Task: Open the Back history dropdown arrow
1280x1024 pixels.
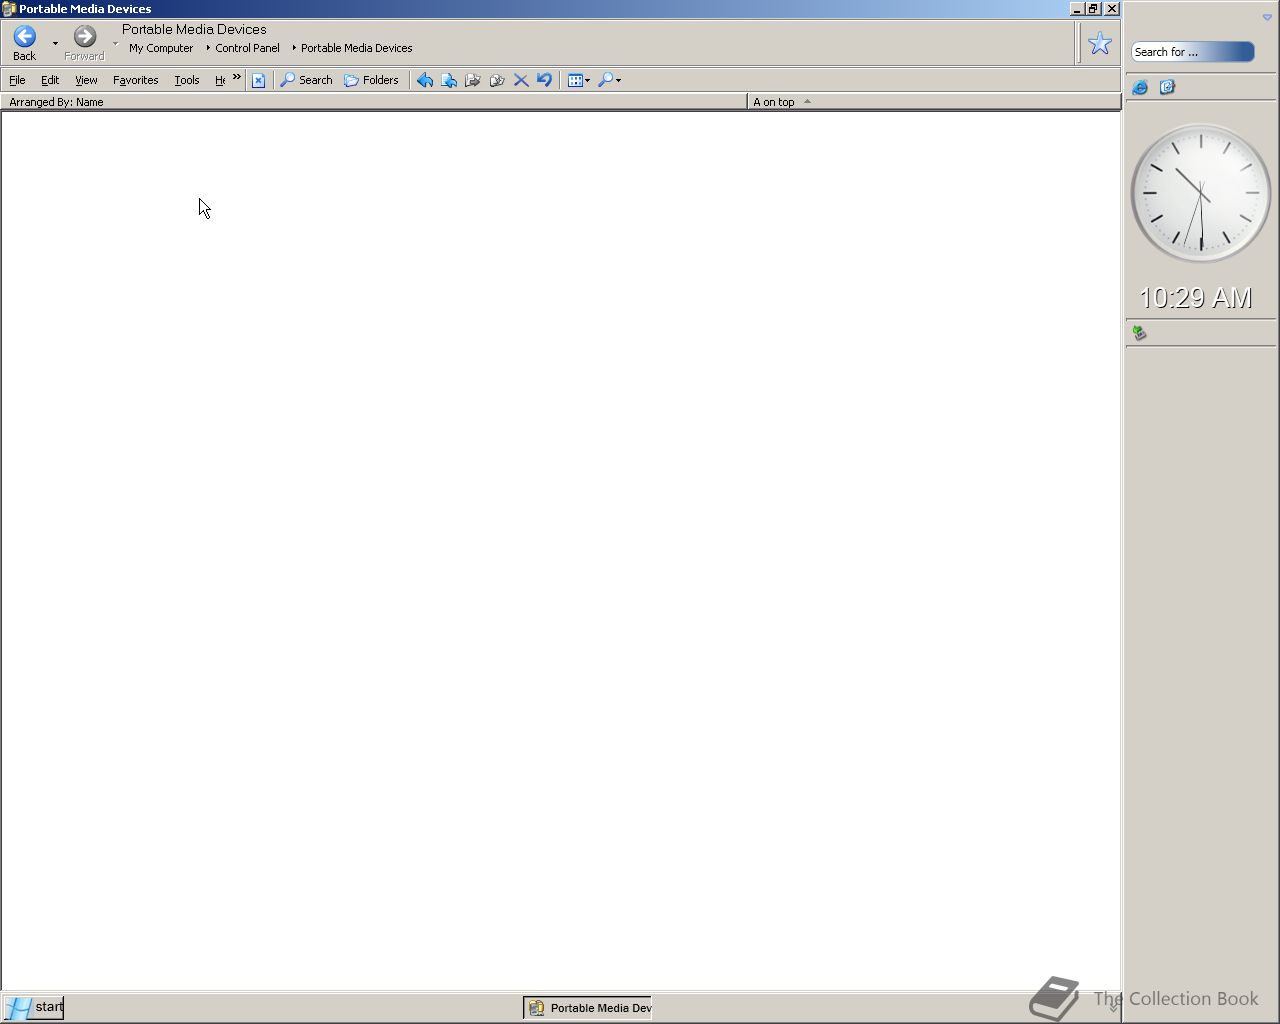Action: (x=55, y=44)
